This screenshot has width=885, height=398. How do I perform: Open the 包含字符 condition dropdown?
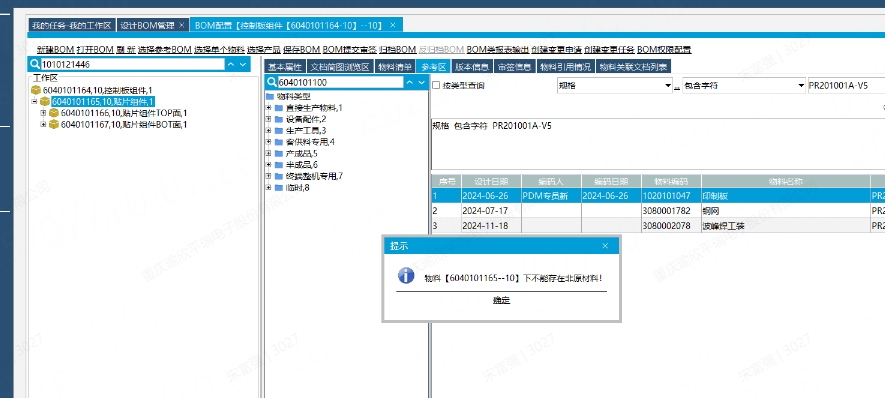(x=801, y=86)
